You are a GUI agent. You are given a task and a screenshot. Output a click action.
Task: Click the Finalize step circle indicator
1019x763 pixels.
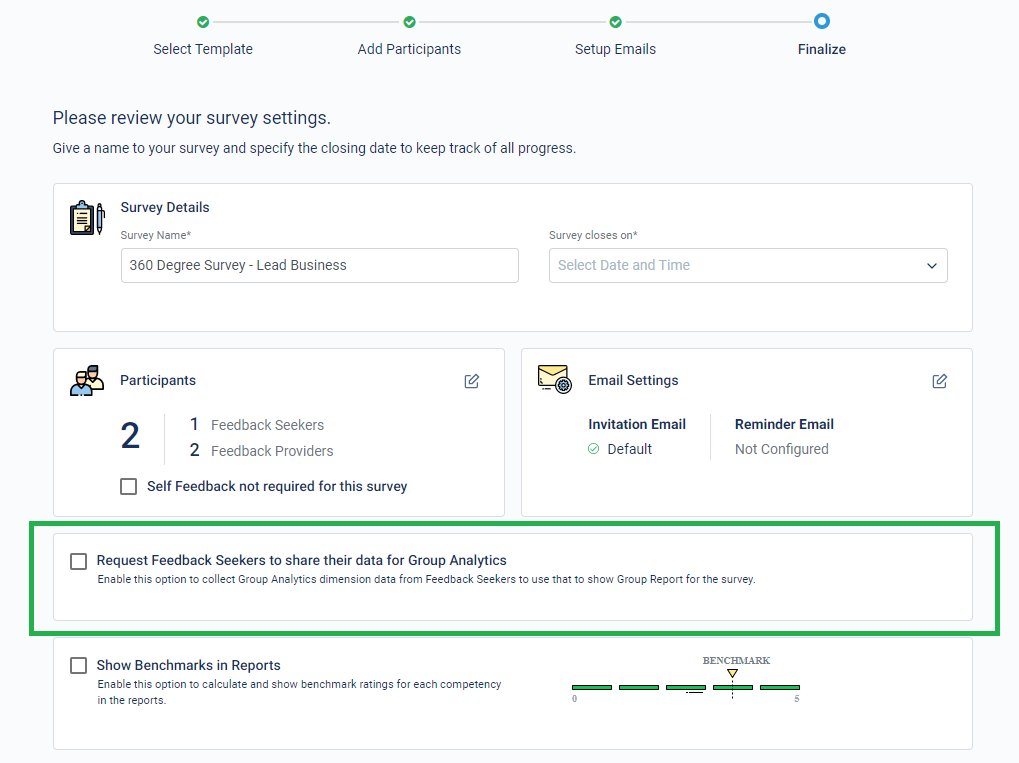(x=821, y=21)
